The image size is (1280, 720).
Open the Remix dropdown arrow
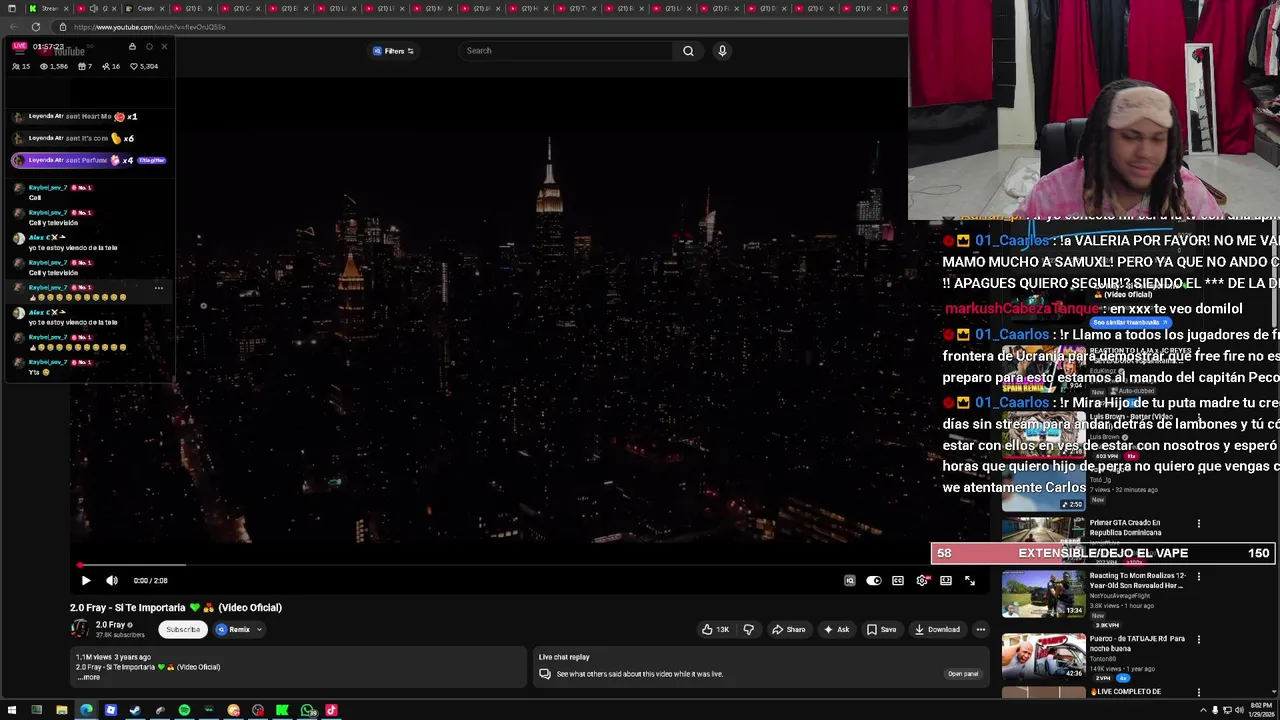click(x=259, y=629)
